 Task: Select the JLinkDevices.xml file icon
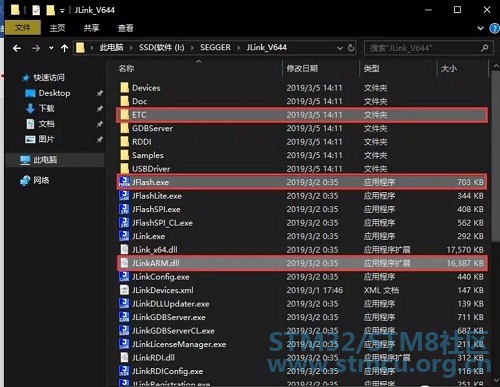coord(124,290)
